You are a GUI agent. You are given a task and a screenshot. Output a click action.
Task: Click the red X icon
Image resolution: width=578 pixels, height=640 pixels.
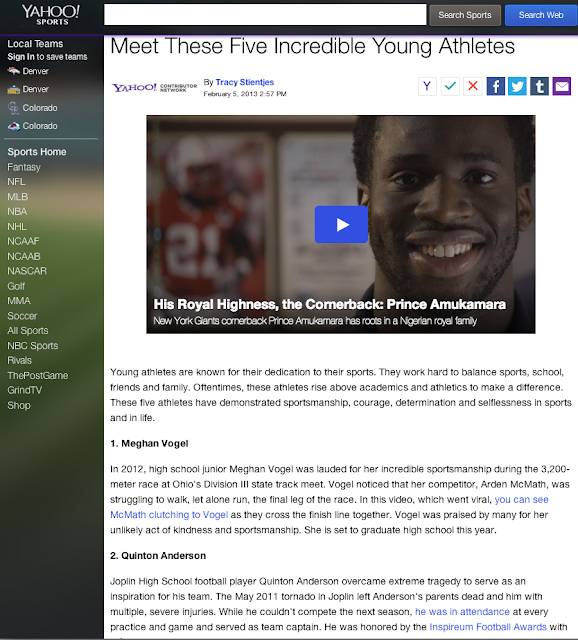(x=473, y=86)
